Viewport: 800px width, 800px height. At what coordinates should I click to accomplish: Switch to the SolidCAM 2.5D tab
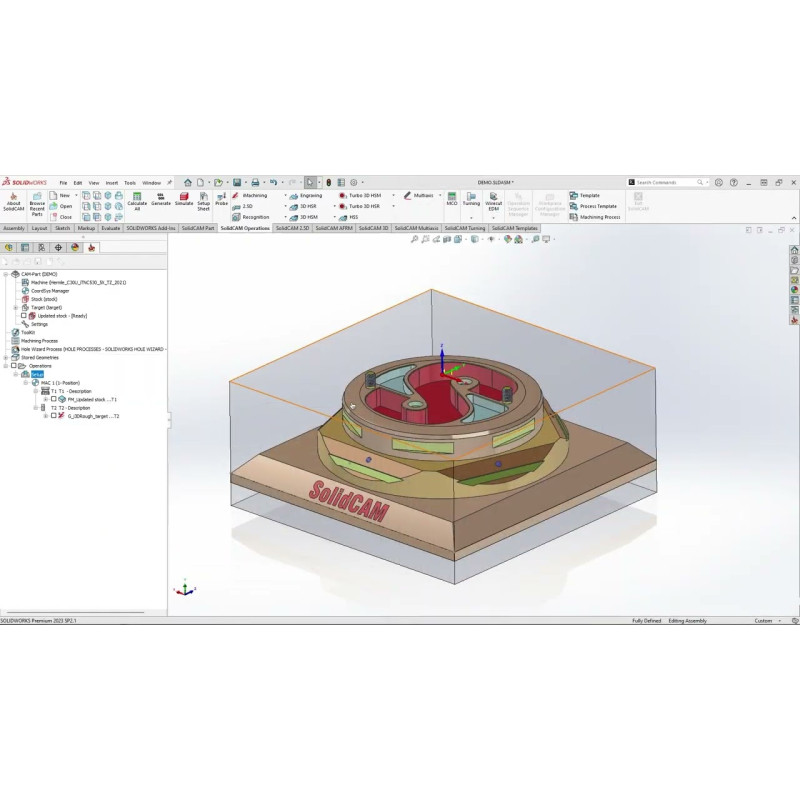pos(292,228)
